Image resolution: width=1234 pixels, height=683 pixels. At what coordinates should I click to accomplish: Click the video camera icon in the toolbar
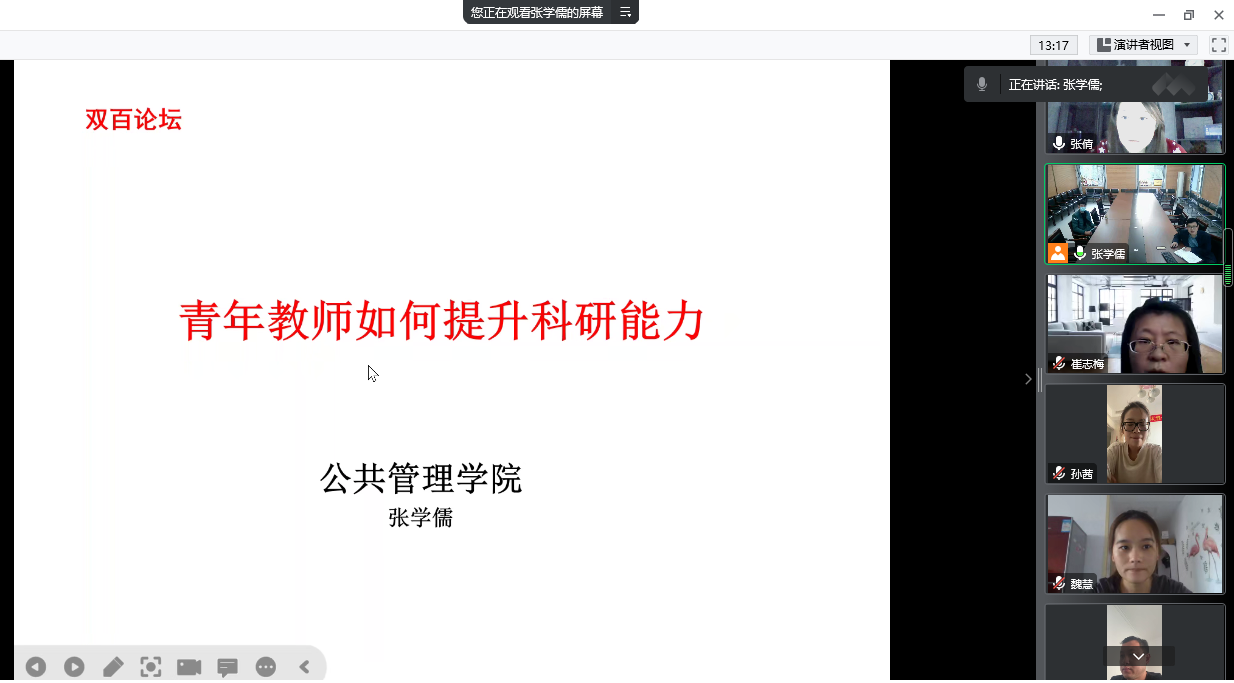tap(189, 667)
